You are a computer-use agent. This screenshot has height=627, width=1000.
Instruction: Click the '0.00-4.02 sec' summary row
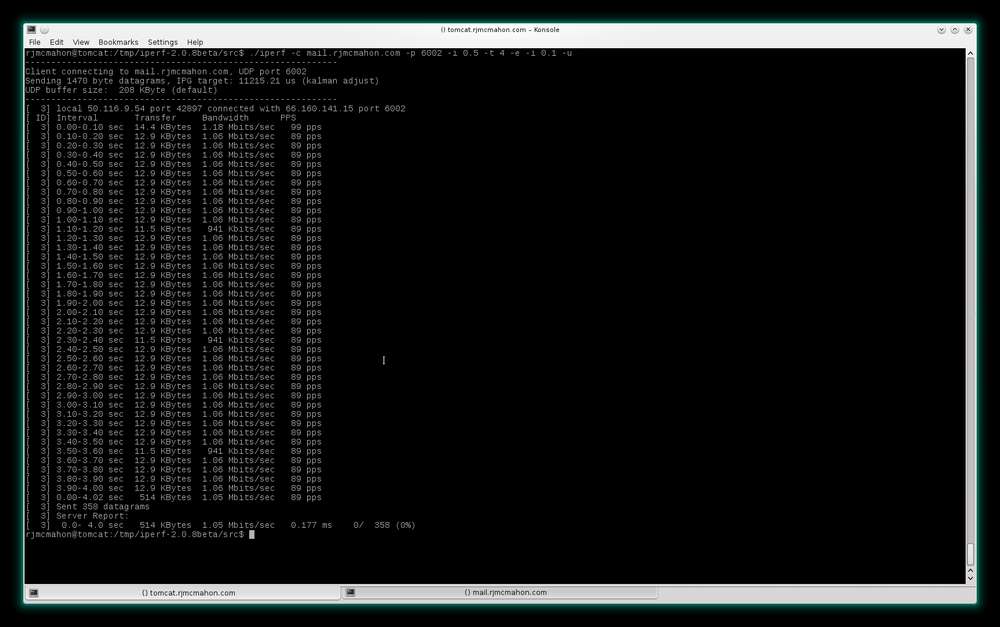click(173, 498)
